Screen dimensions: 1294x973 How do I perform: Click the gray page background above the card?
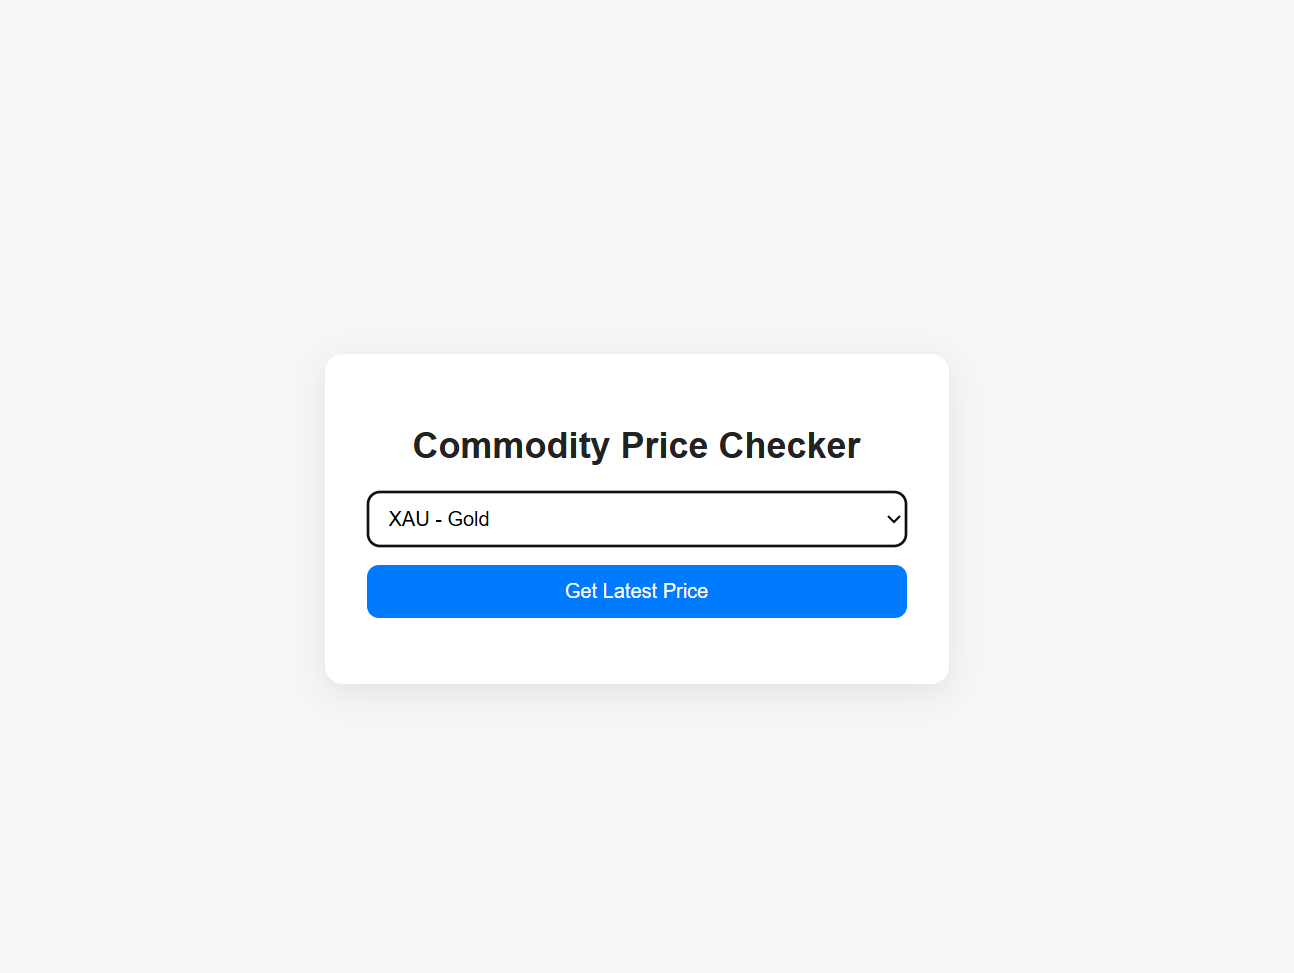(x=636, y=180)
